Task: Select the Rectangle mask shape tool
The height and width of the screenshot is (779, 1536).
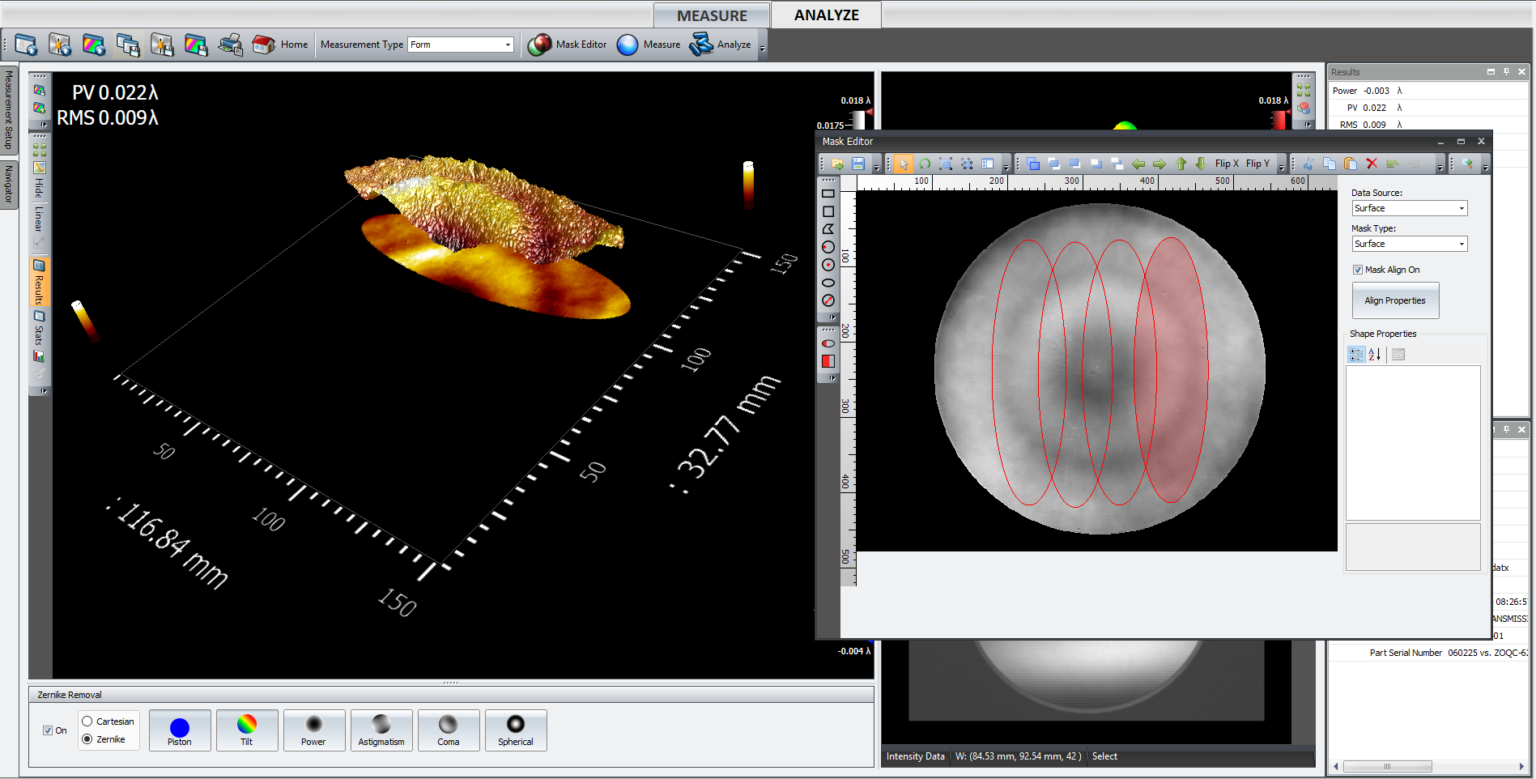Action: pyautogui.click(x=829, y=193)
